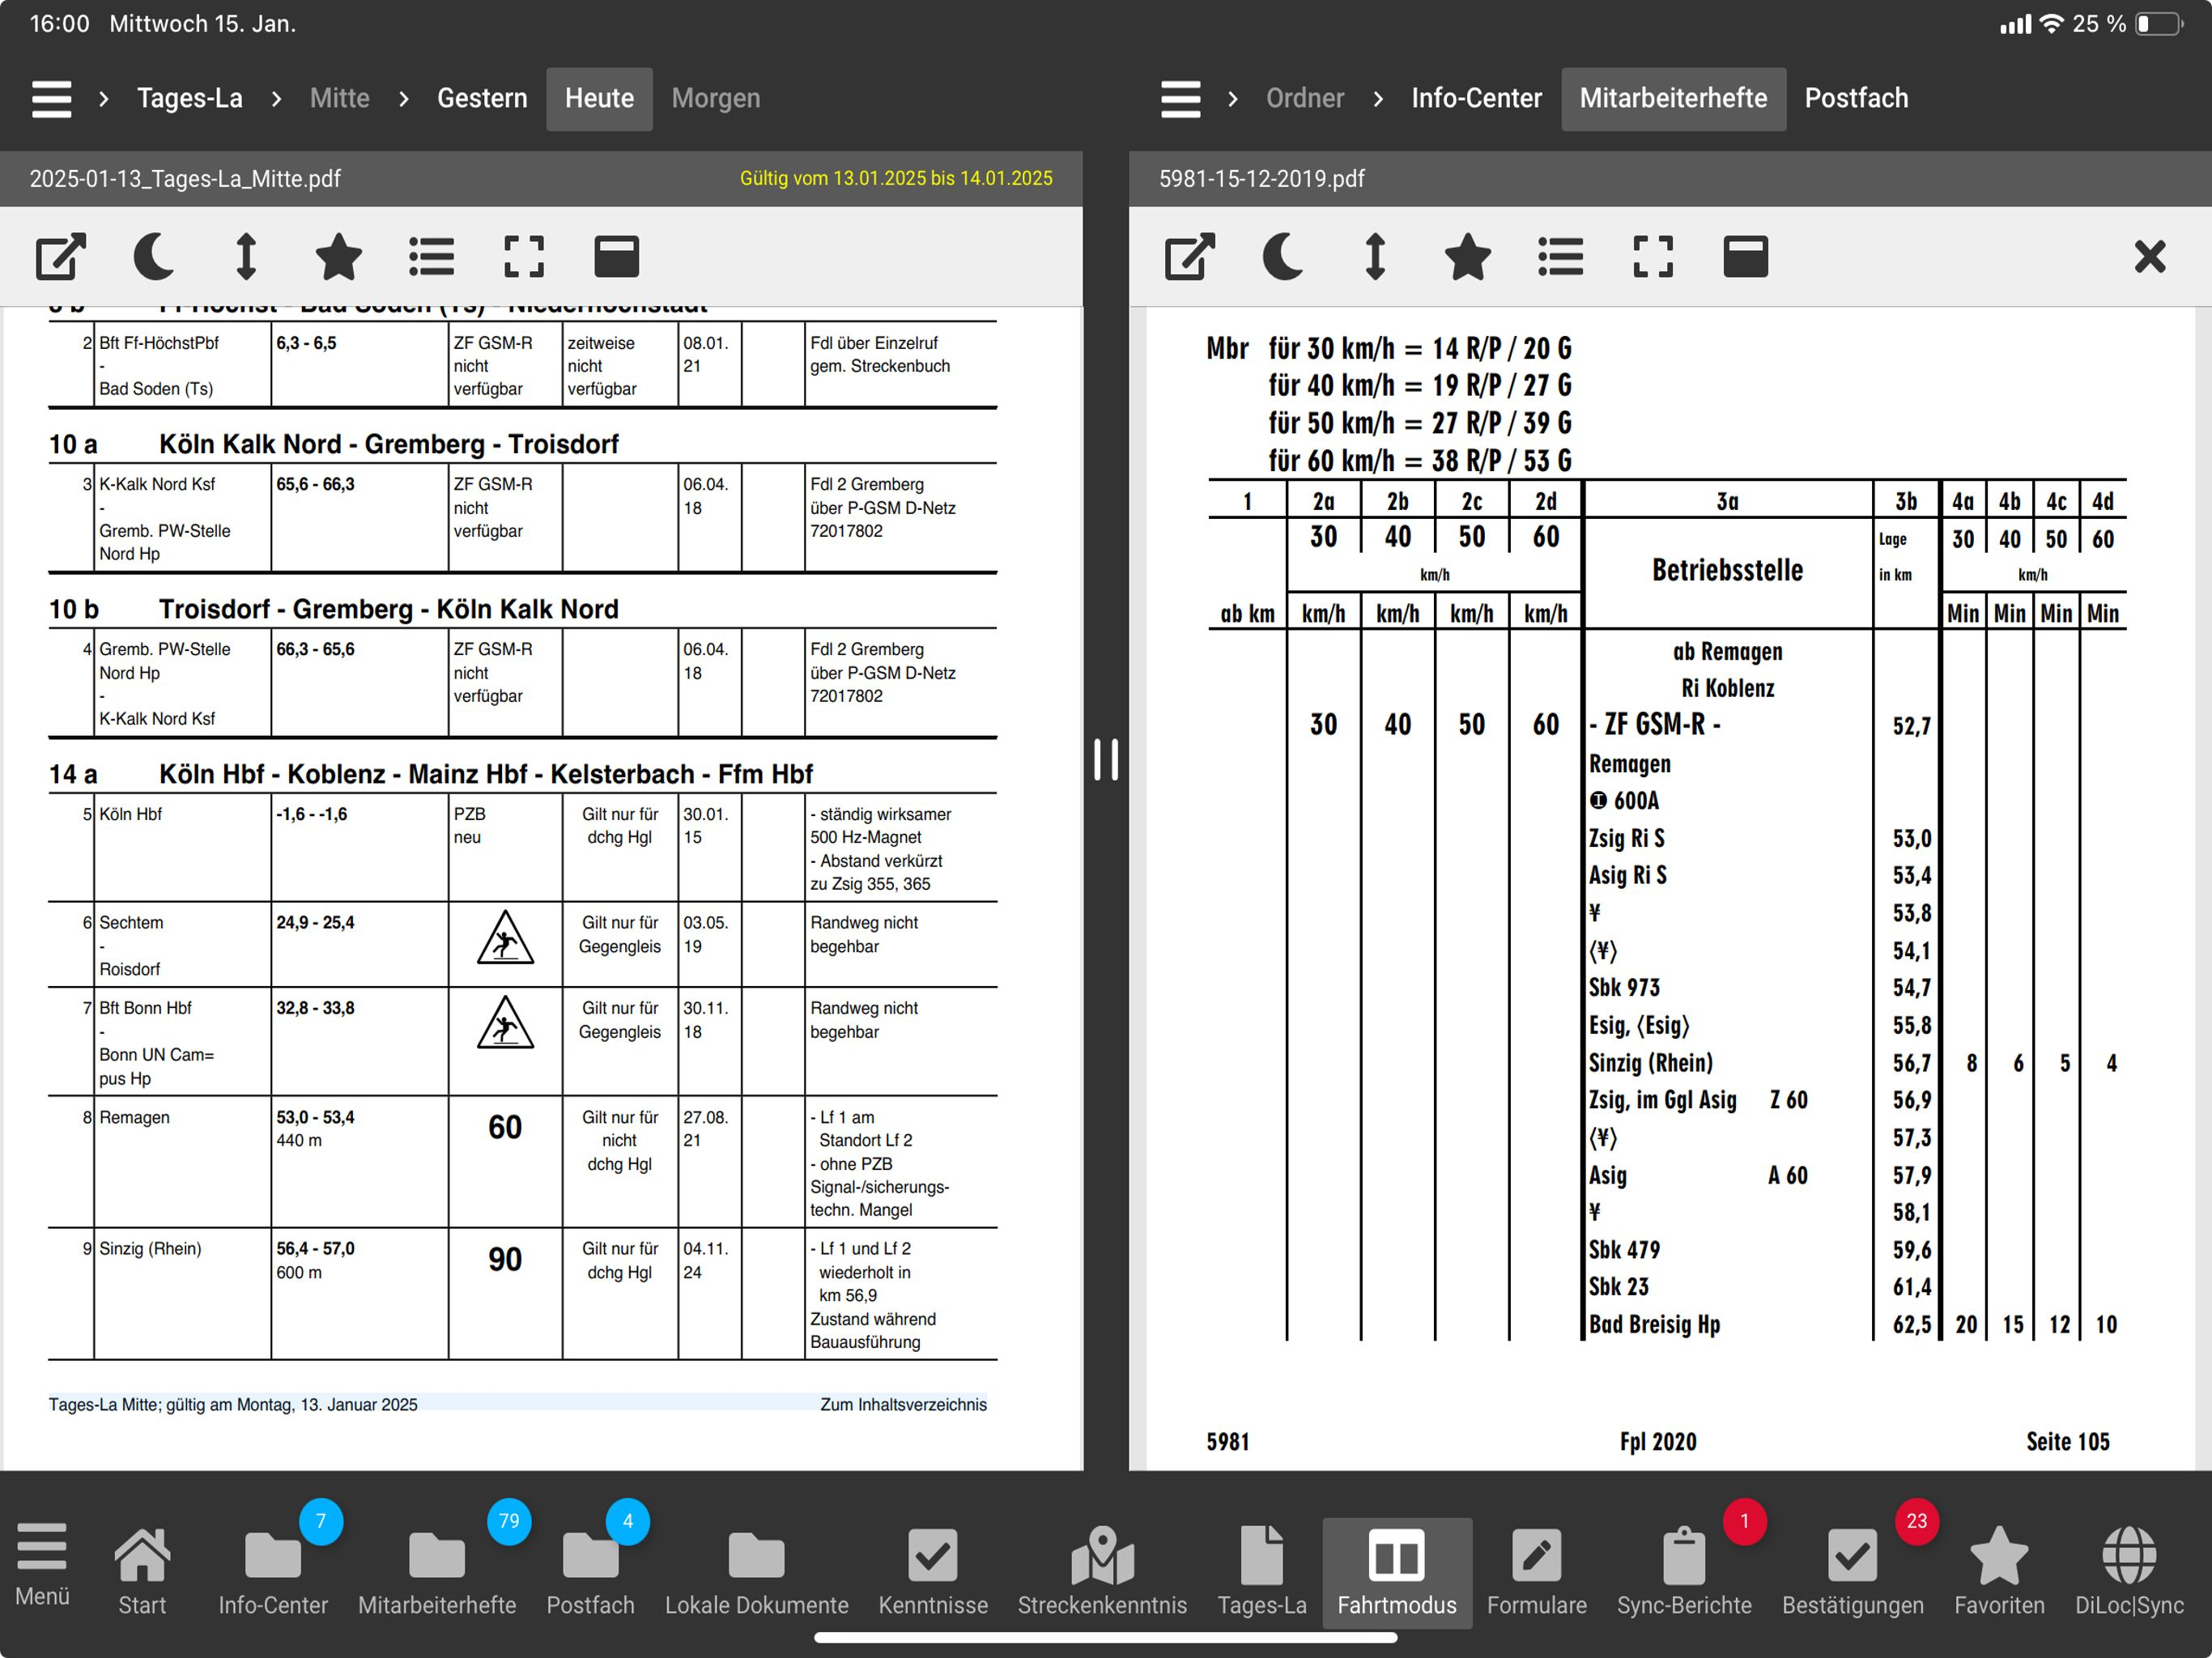Select the Remagen row in Tages-La table

click(x=523, y=1162)
